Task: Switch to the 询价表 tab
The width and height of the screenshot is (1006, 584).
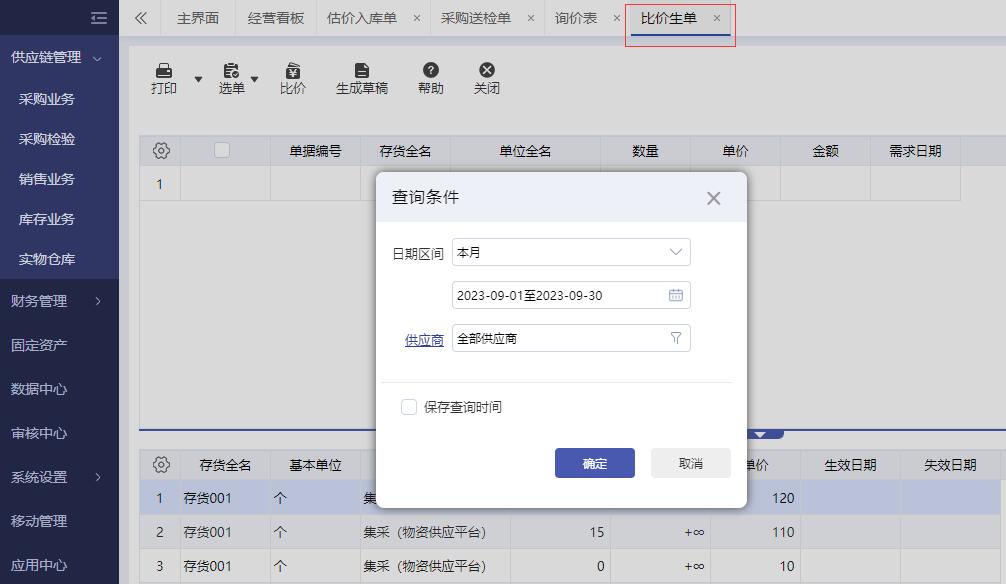Action: (x=576, y=18)
